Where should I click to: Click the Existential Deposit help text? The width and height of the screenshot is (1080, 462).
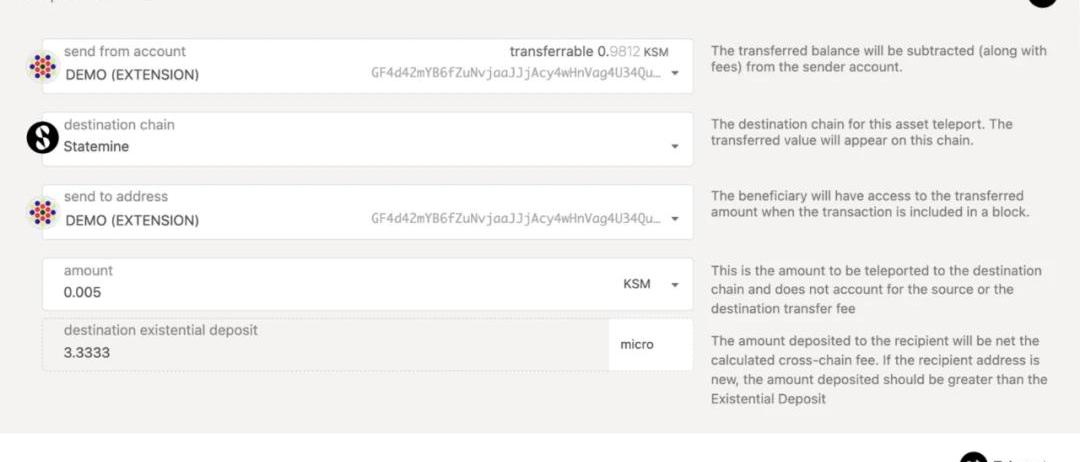[879, 370]
